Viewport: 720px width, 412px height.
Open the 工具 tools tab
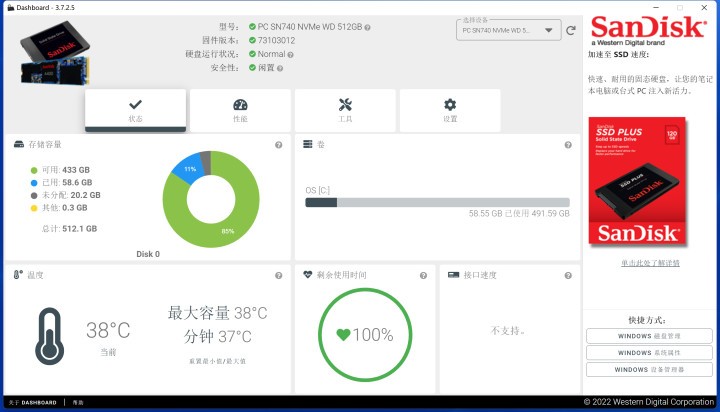pyautogui.click(x=345, y=110)
